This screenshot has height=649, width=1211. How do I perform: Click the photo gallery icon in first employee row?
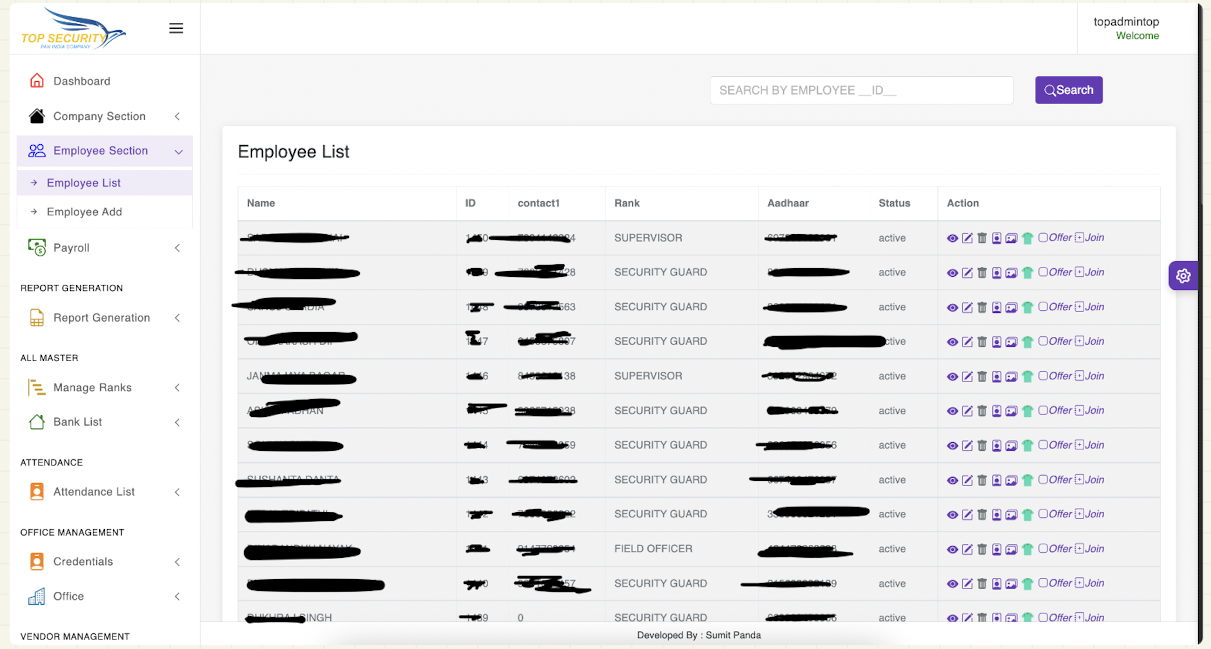point(1012,238)
